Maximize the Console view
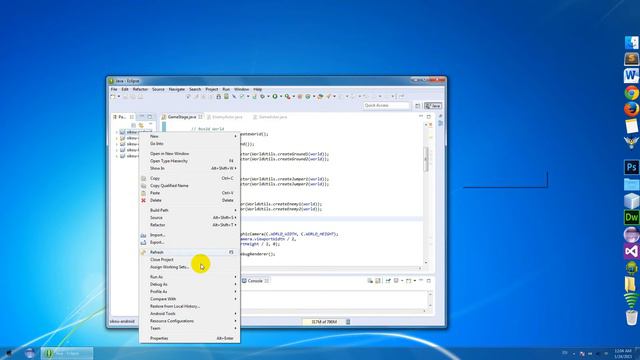This screenshot has width=640, height=360. (429, 281)
